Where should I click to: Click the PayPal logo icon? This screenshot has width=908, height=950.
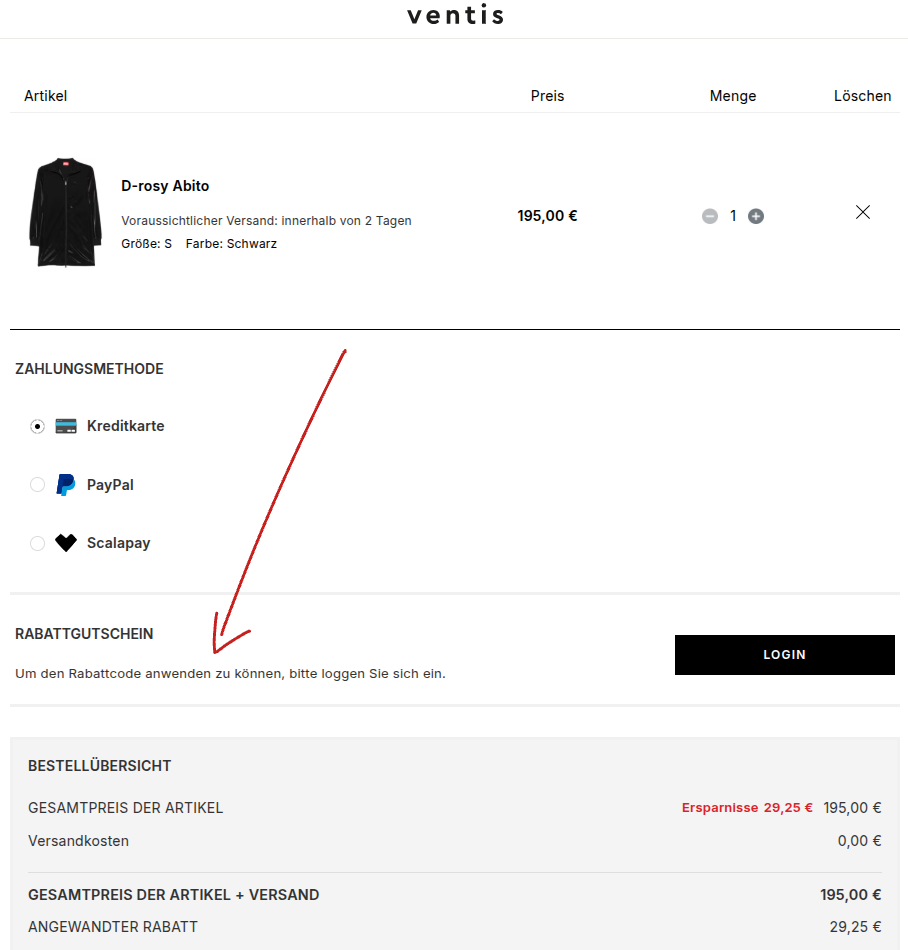tap(65, 485)
